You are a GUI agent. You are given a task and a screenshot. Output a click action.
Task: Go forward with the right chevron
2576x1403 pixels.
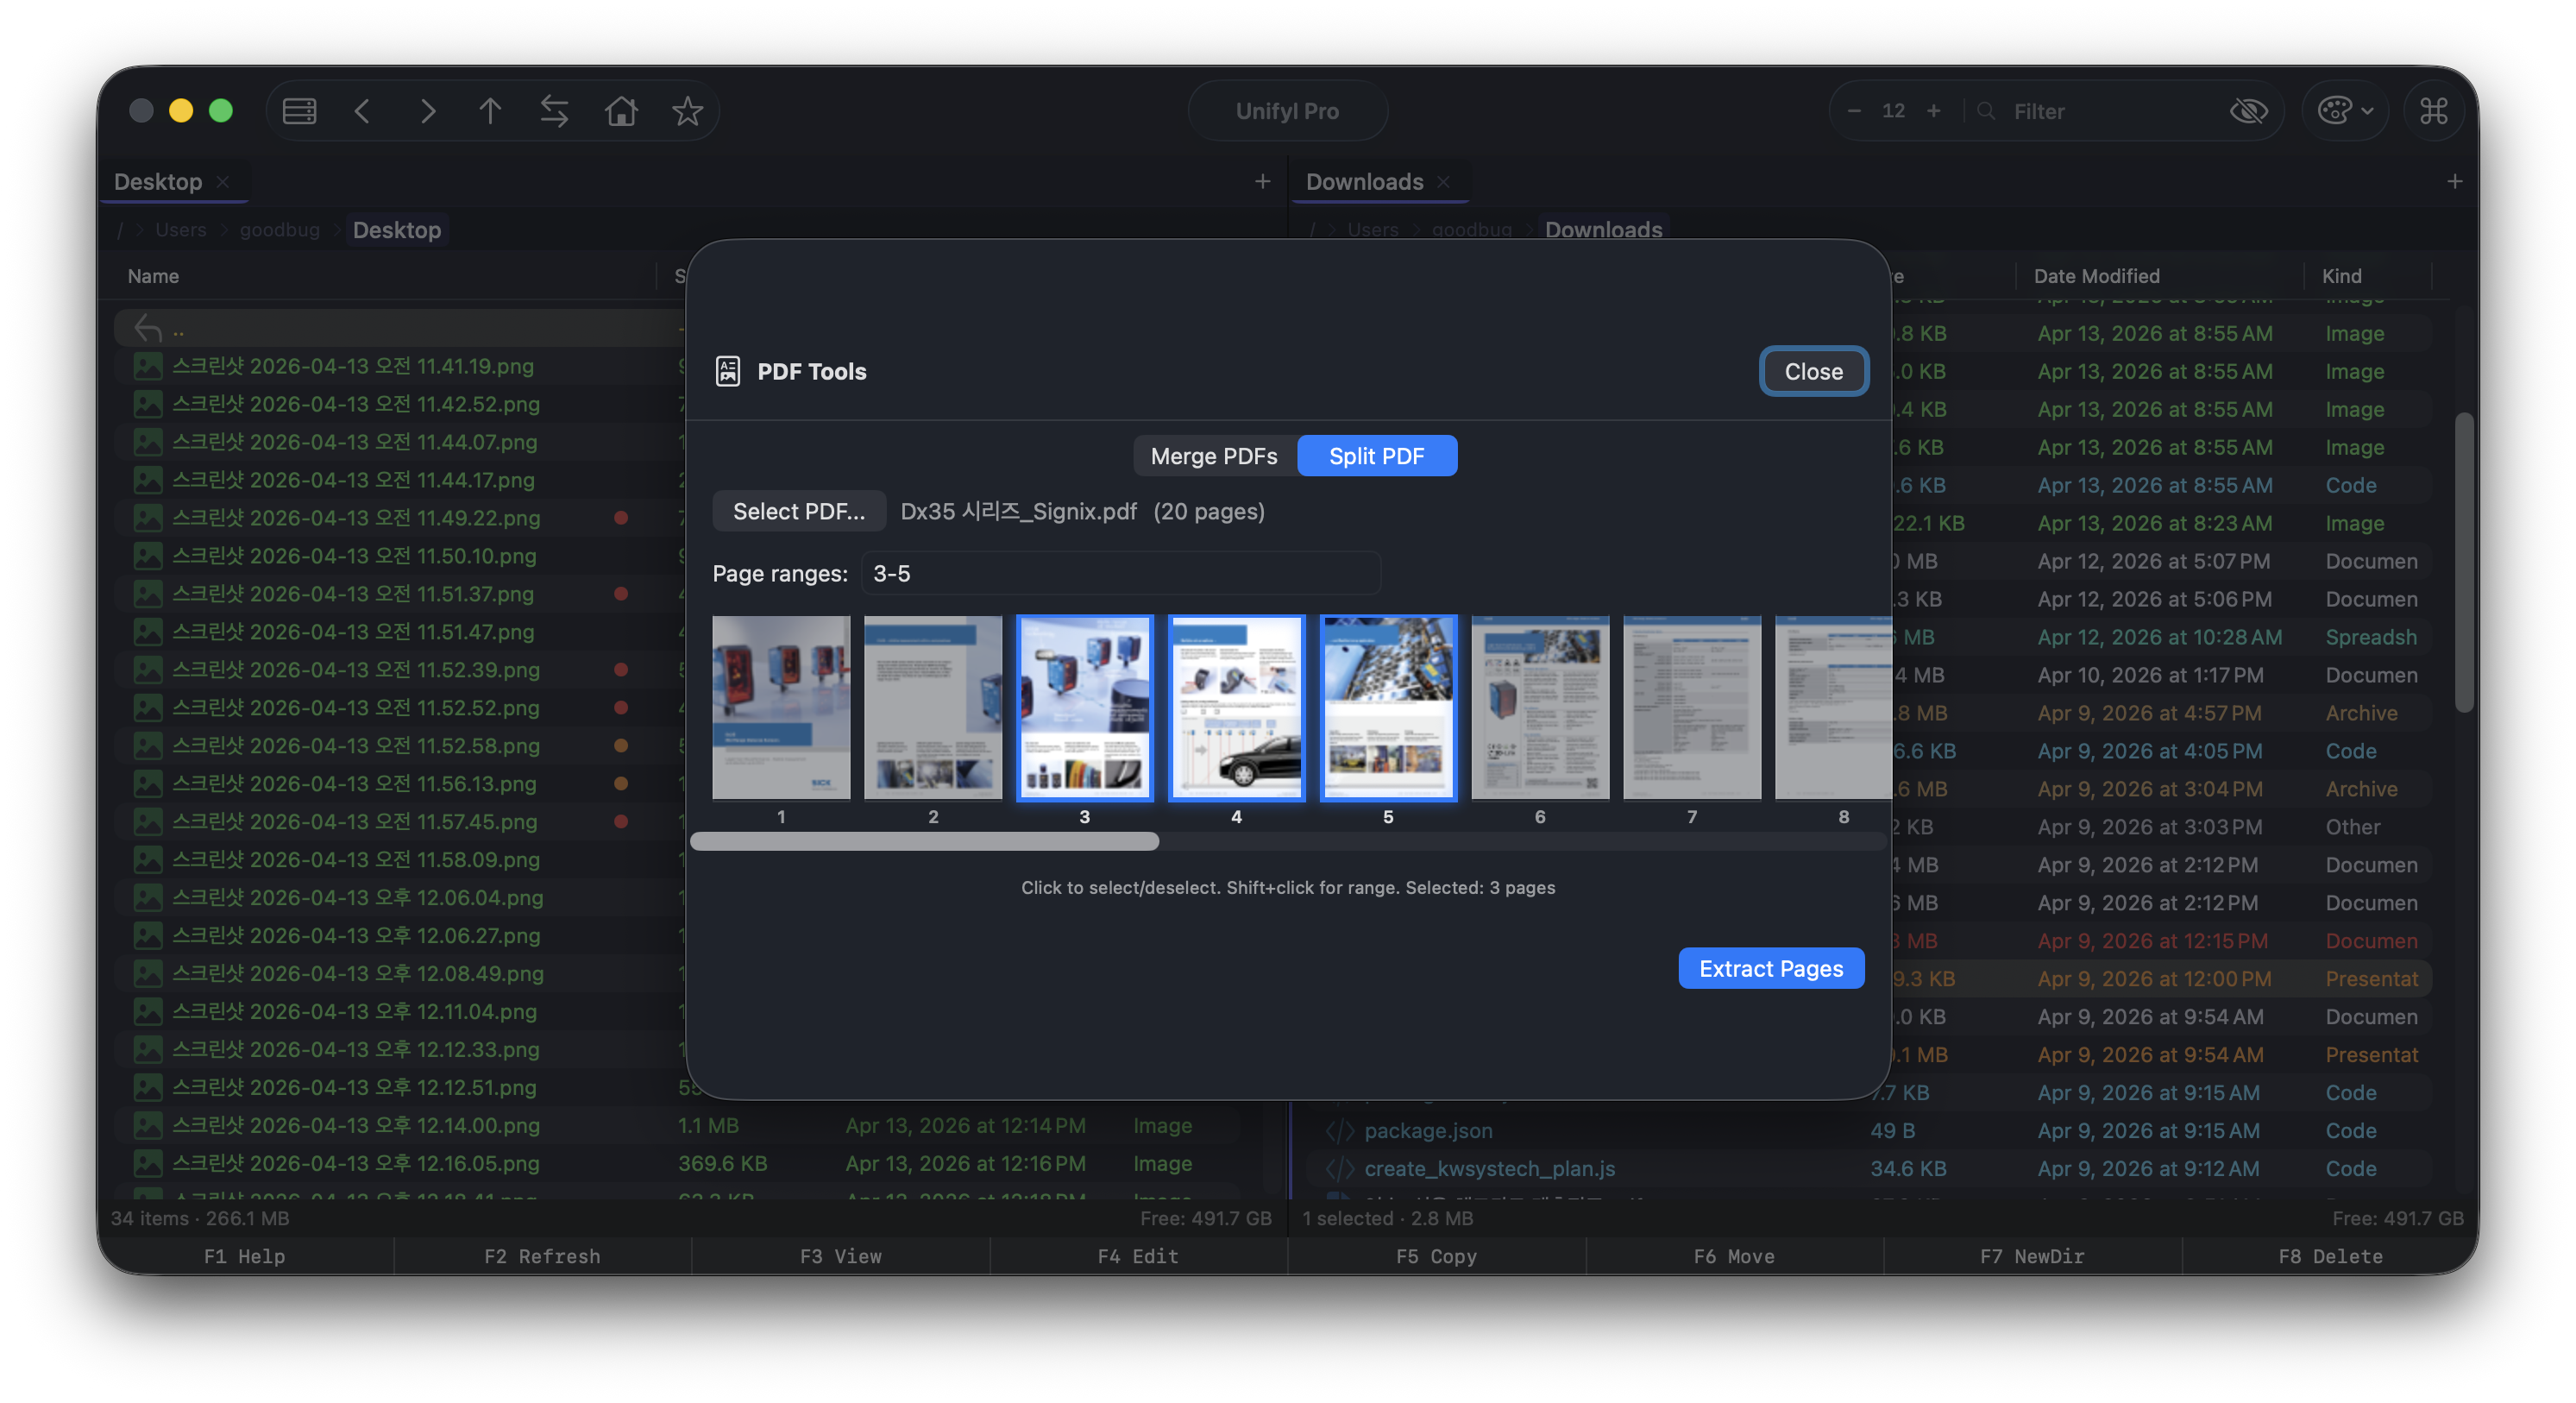click(x=427, y=111)
